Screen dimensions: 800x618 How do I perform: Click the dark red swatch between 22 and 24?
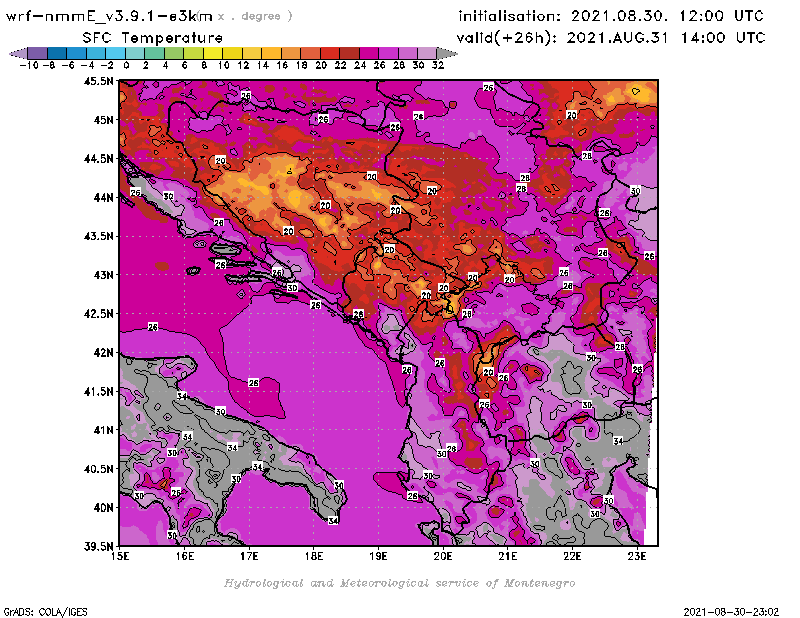tap(349, 53)
